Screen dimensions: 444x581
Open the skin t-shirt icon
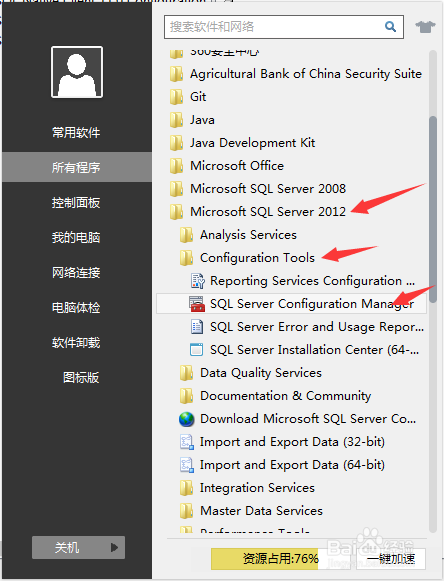point(425,27)
